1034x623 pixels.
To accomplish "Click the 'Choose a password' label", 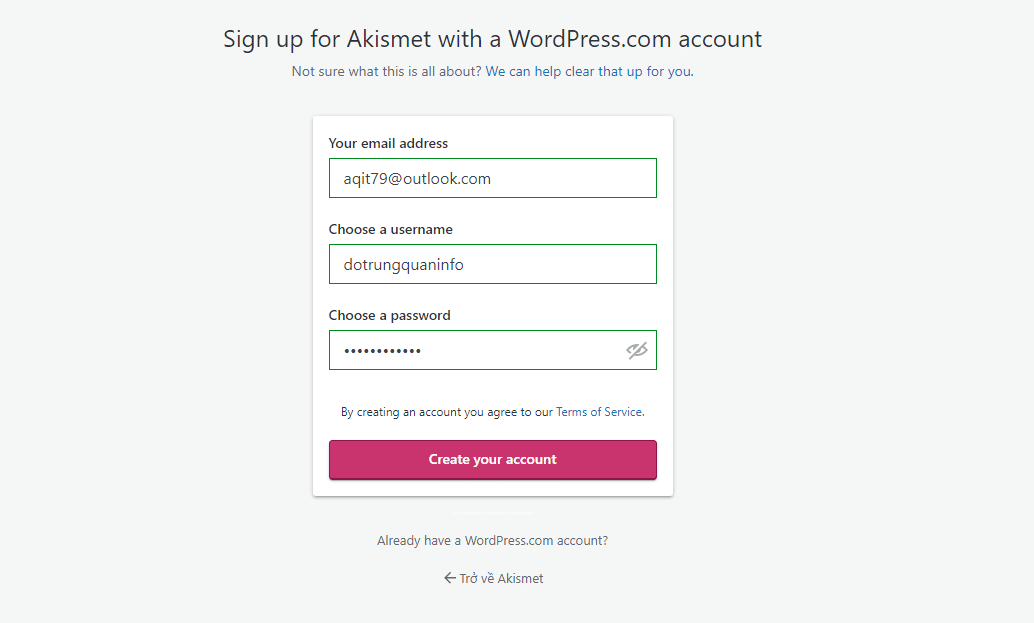I will (x=389, y=315).
